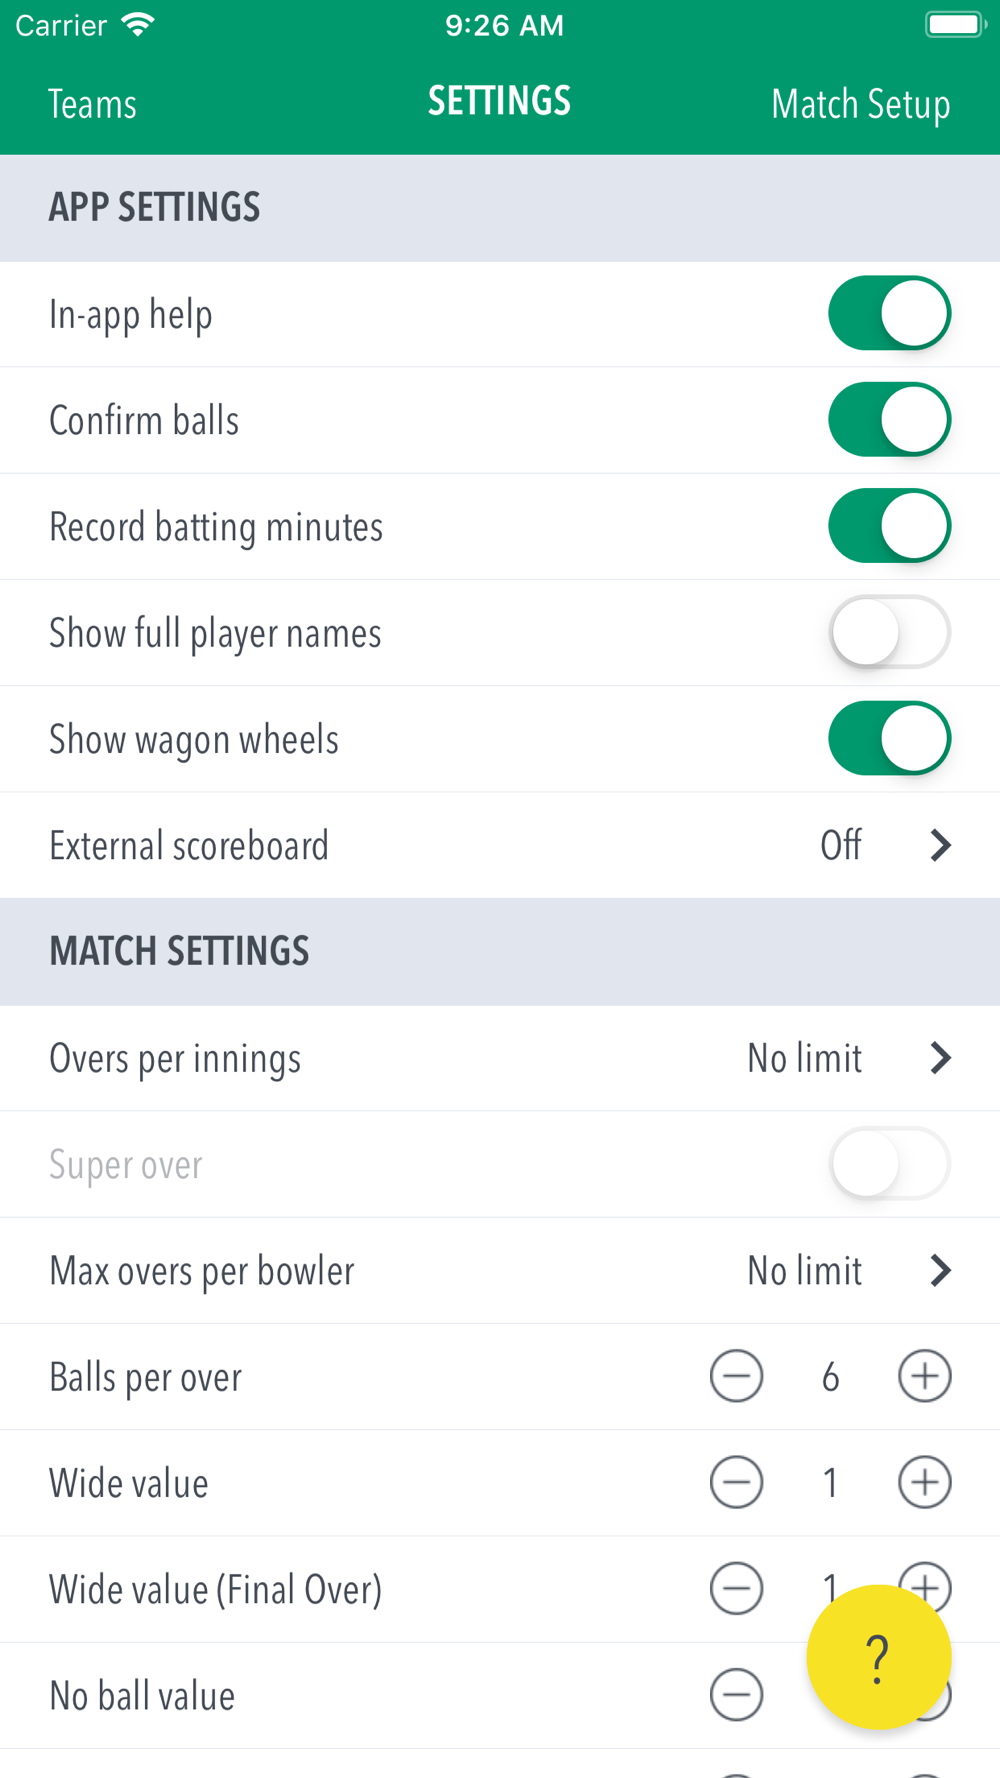Screen dimensions: 1000x1778
Task: Decrease Balls per over with minus icon
Action: pyautogui.click(x=736, y=1376)
